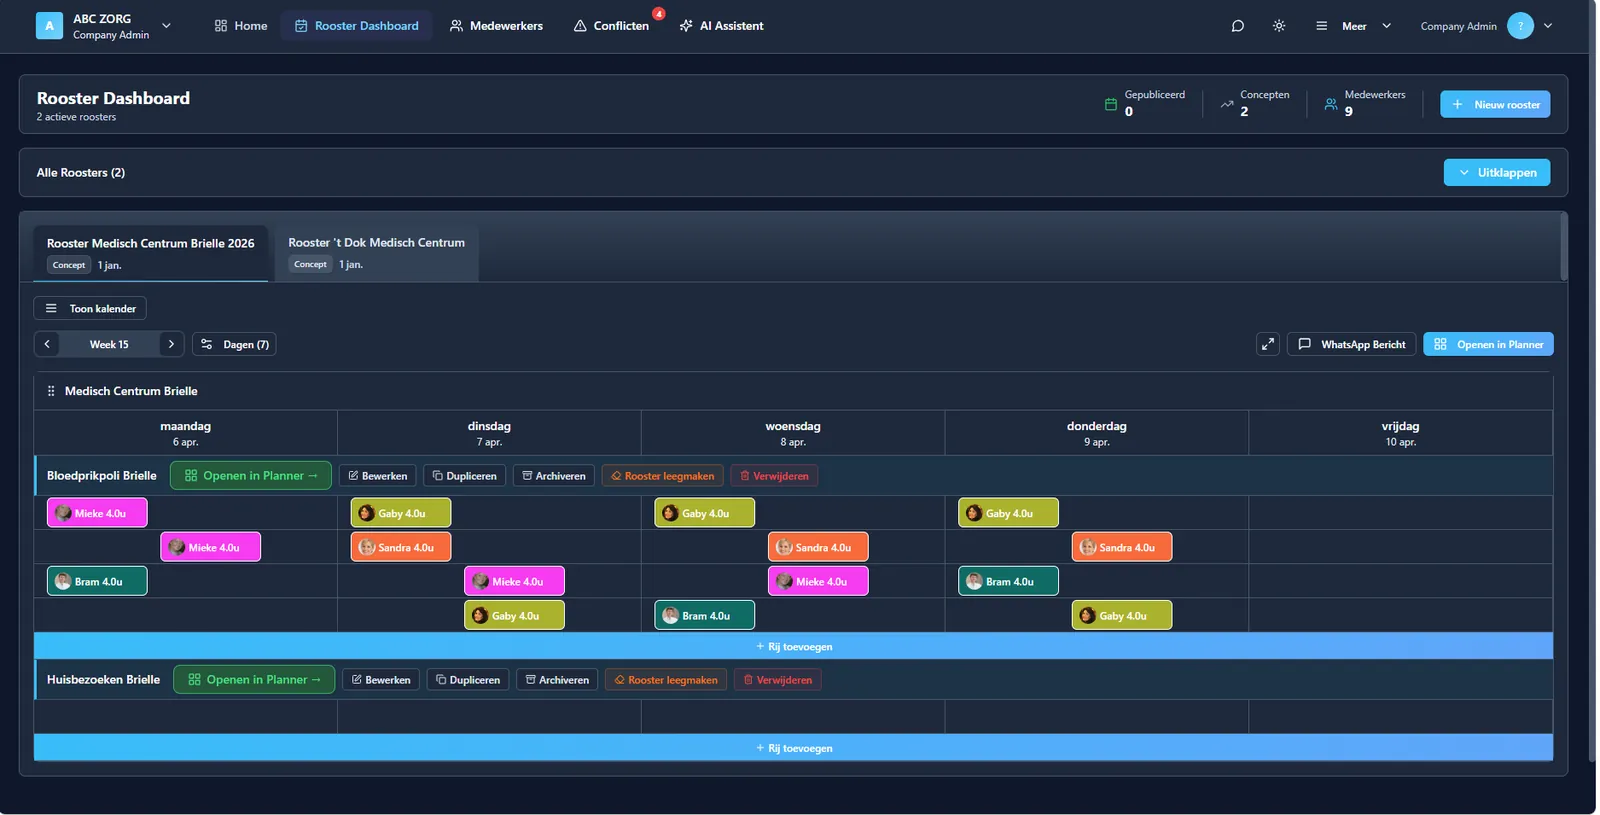Image resolution: width=1600 pixels, height=815 pixels.
Task: Go to Home in the navigation
Action: 241,26
